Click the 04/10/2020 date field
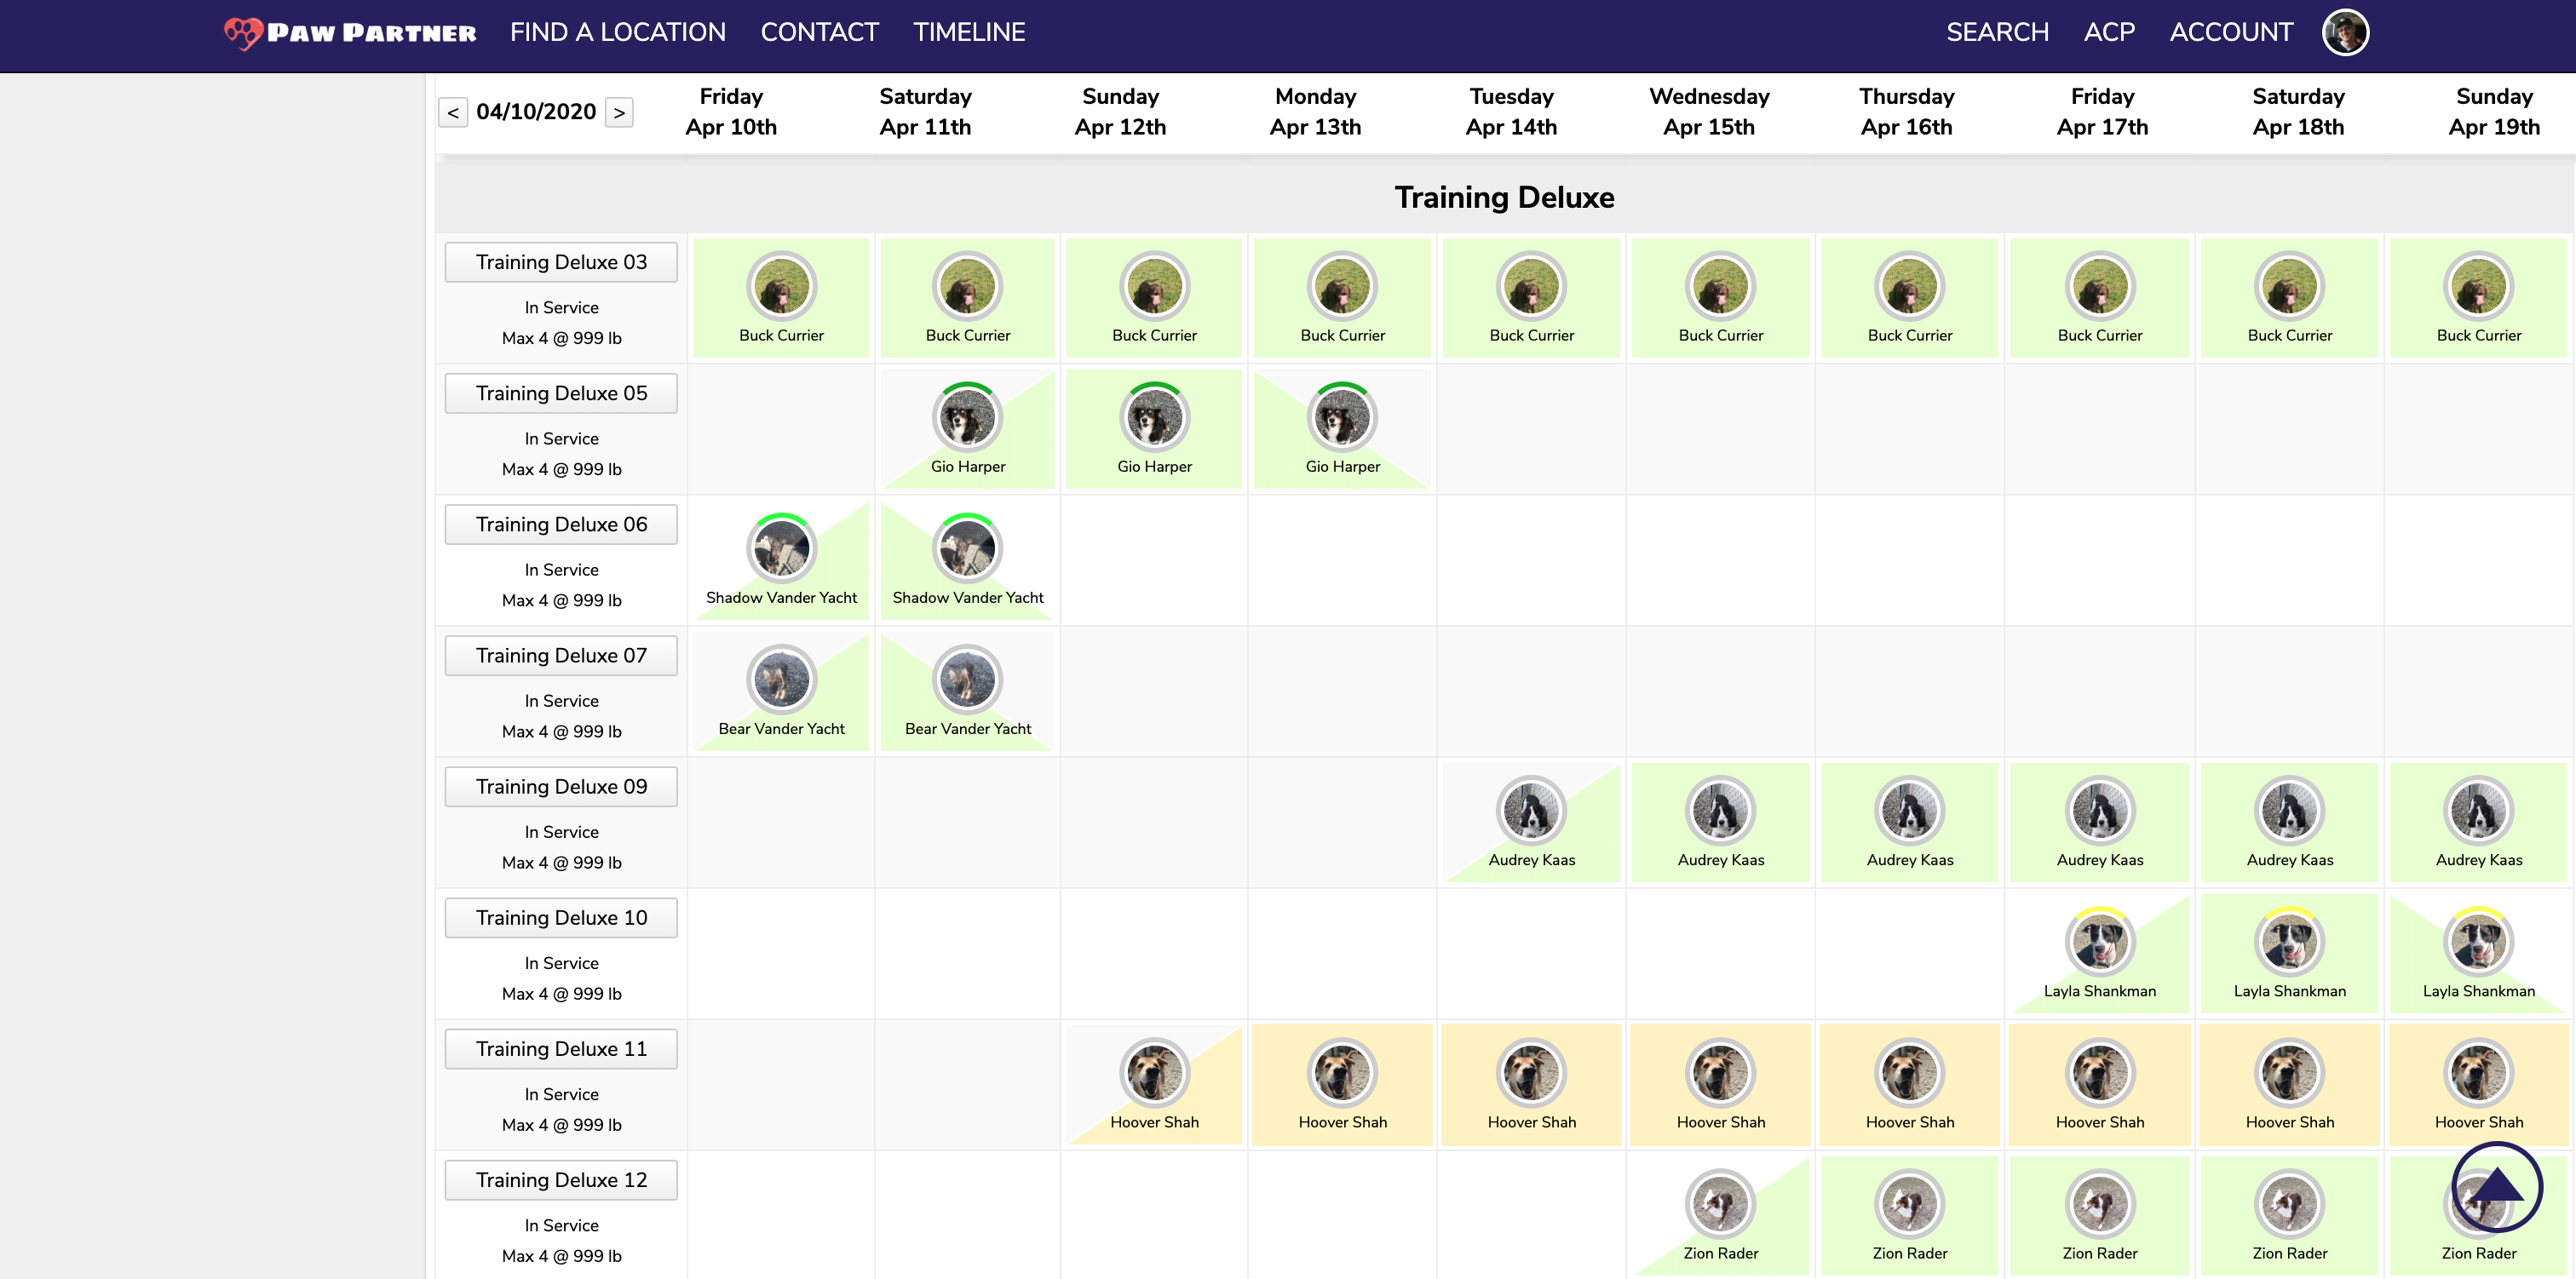 pos(536,112)
